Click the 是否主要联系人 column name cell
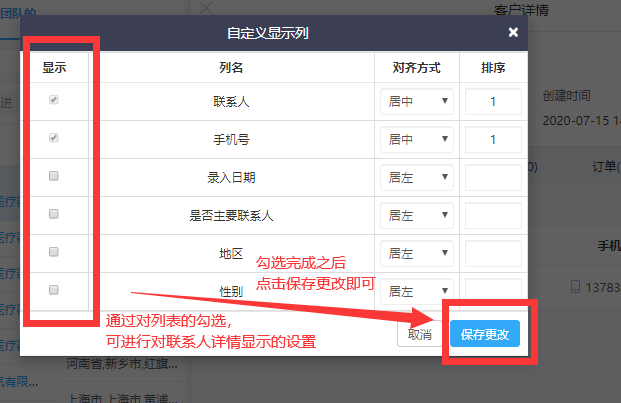 231,216
